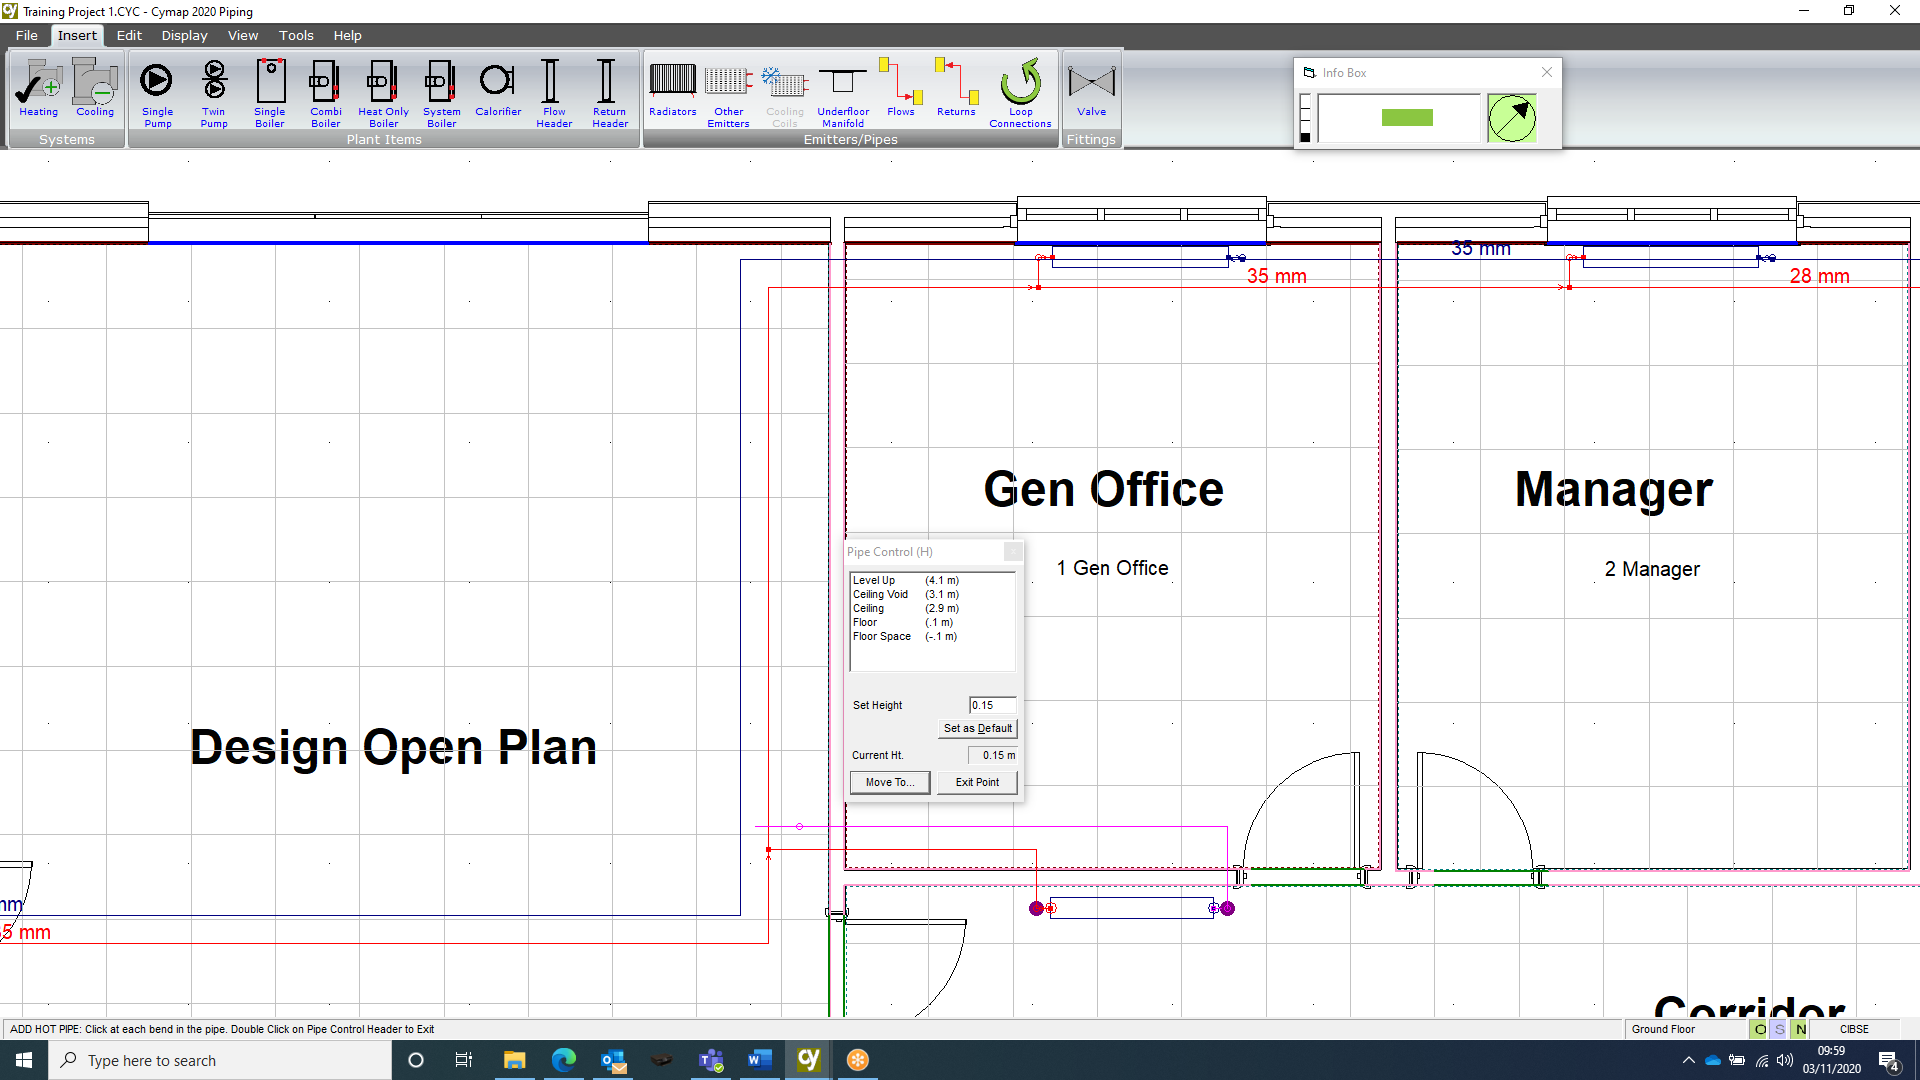This screenshot has width=1920, height=1080.
Task: Insert a System Boiler
Action: tap(441, 93)
